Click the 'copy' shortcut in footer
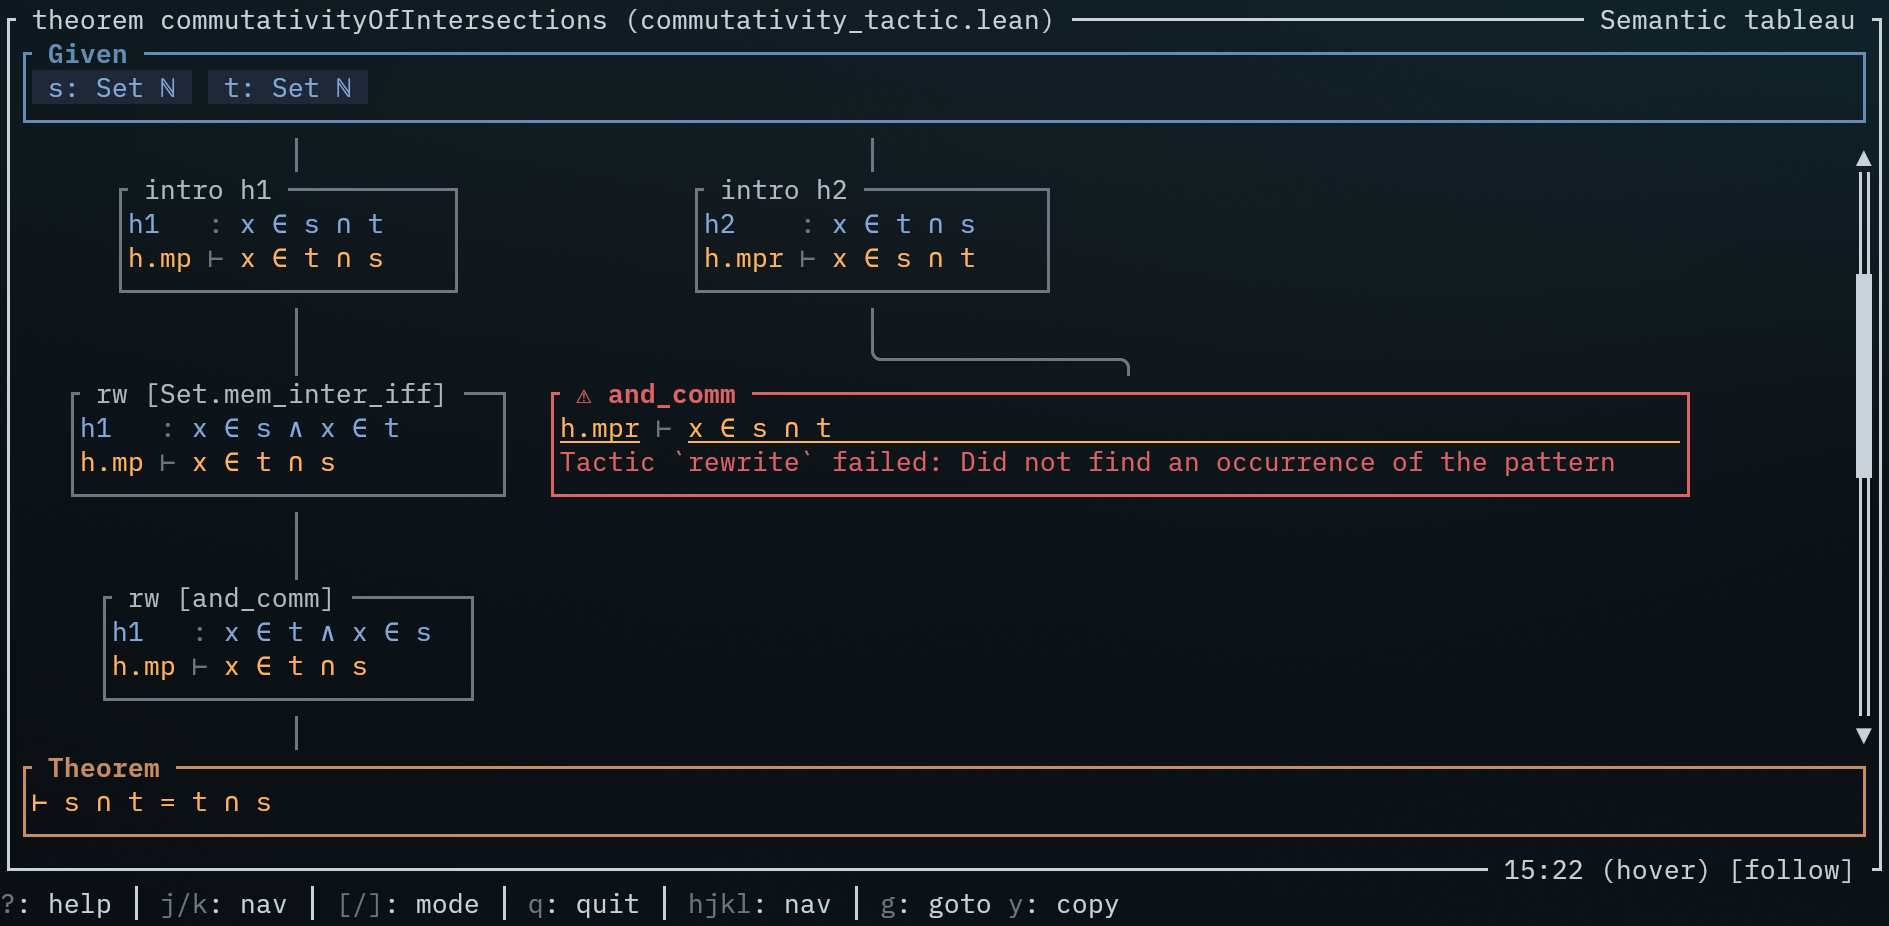This screenshot has width=1889, height=926. (x=1086, y=904)
